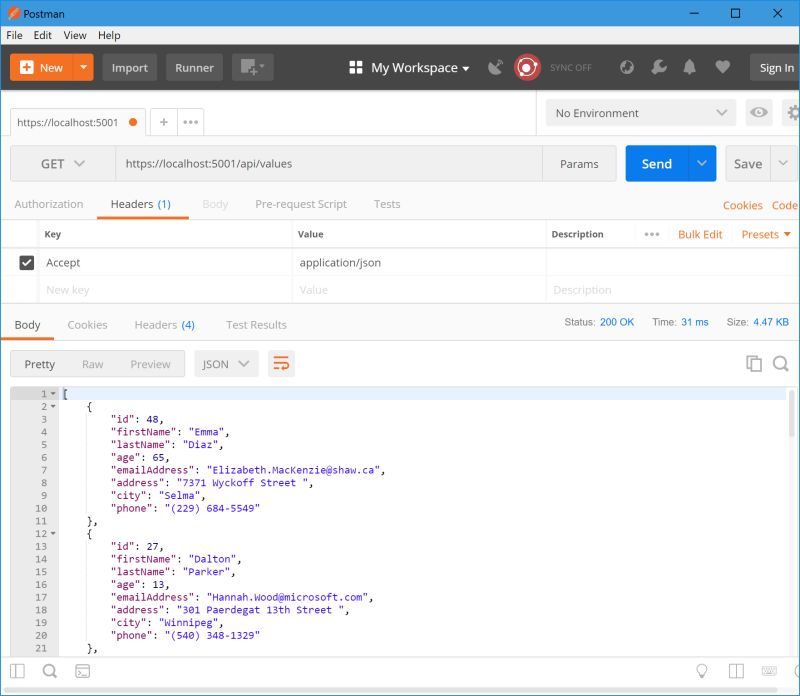Switch to the Pre-request Script tab
This screenshot has width=800, height=696.
point(301,204)
